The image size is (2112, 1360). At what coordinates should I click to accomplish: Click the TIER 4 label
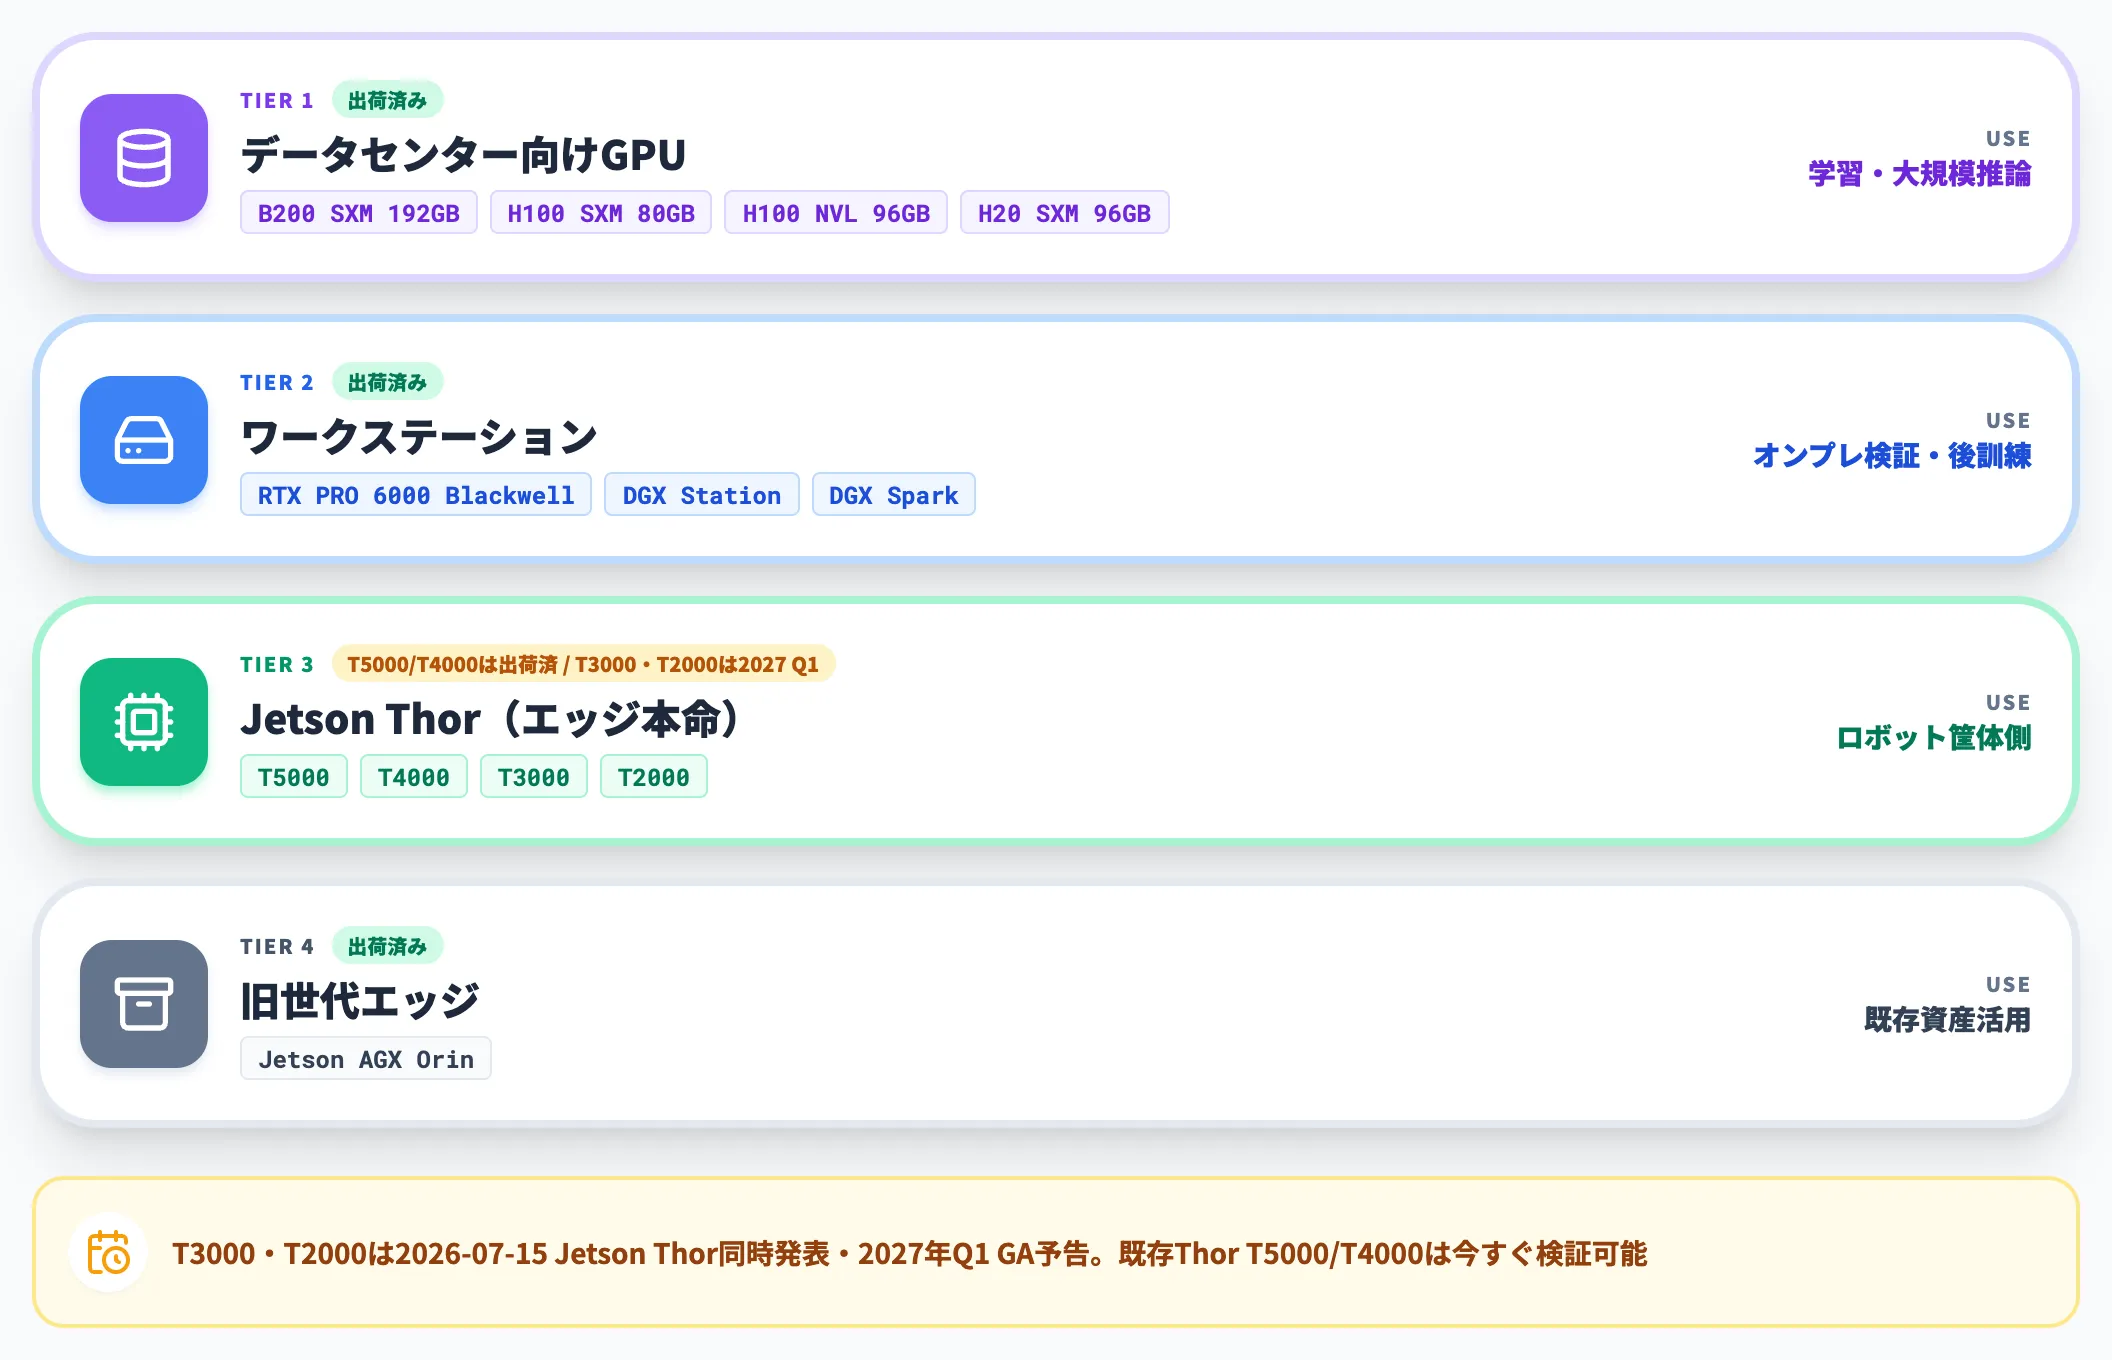point(277,946)
